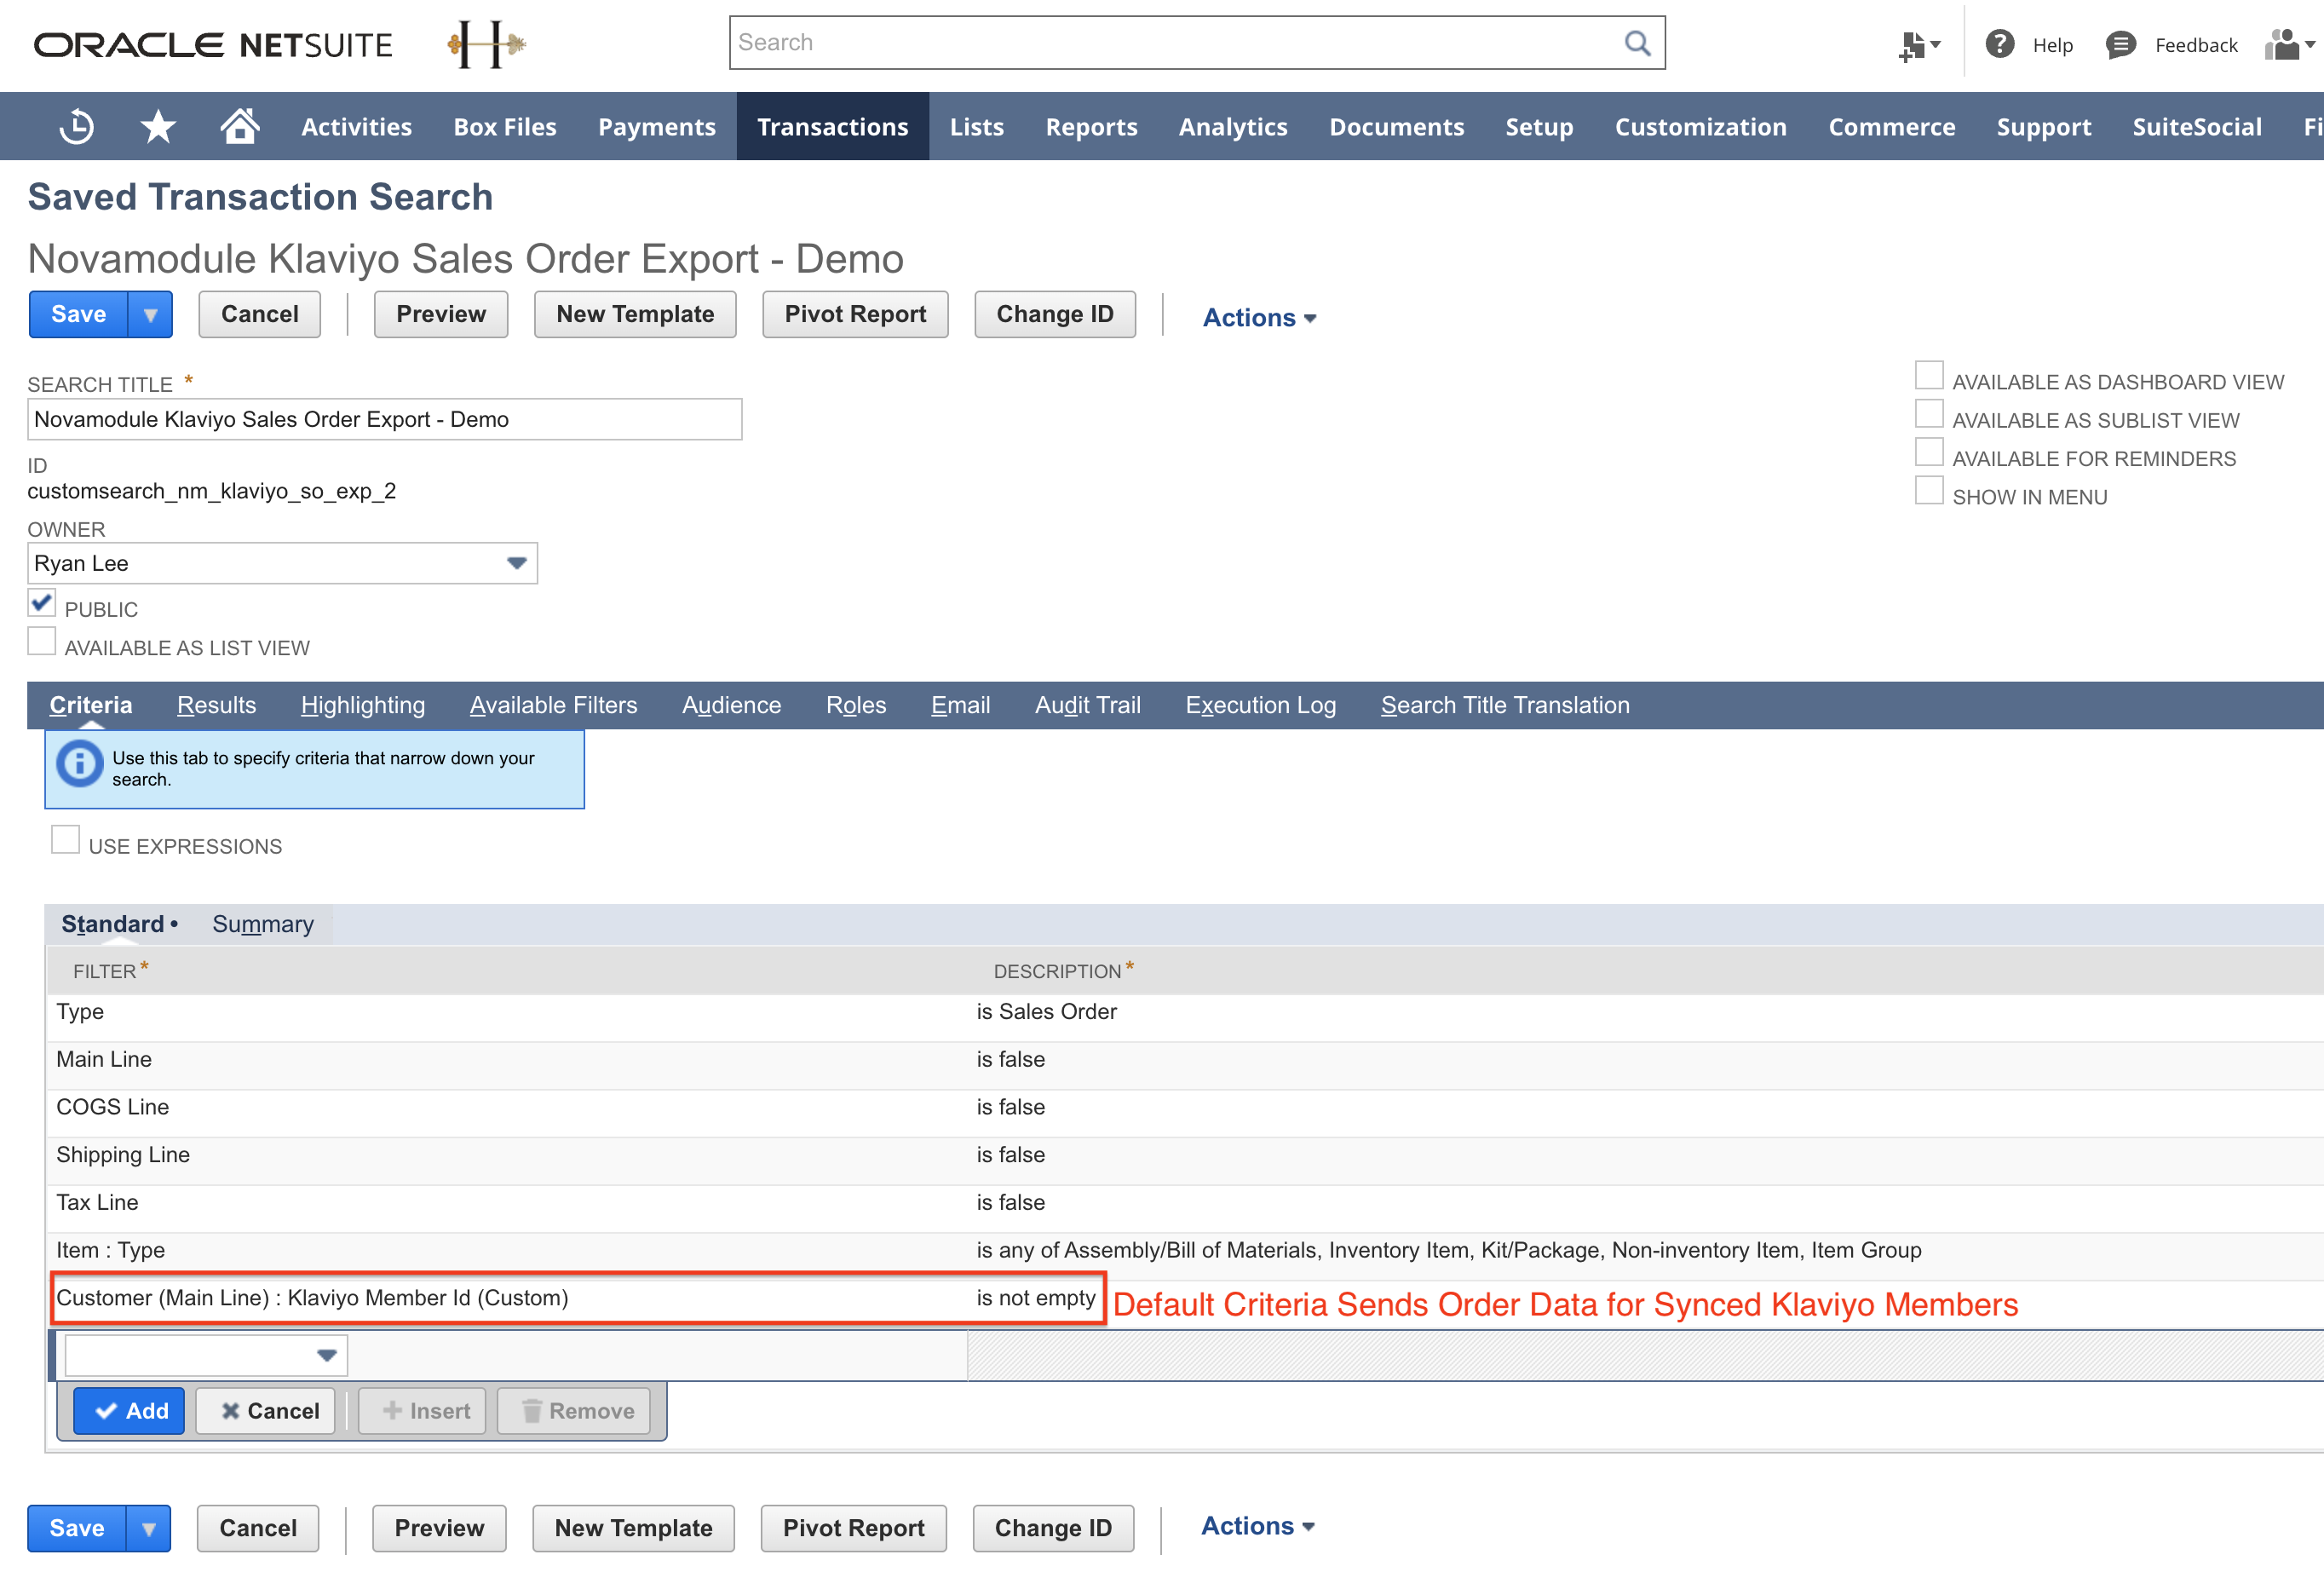Viewport: 2324px width, 1595px height.
Task: Open the bottom Actions menu
Action: point(1257,1527)
